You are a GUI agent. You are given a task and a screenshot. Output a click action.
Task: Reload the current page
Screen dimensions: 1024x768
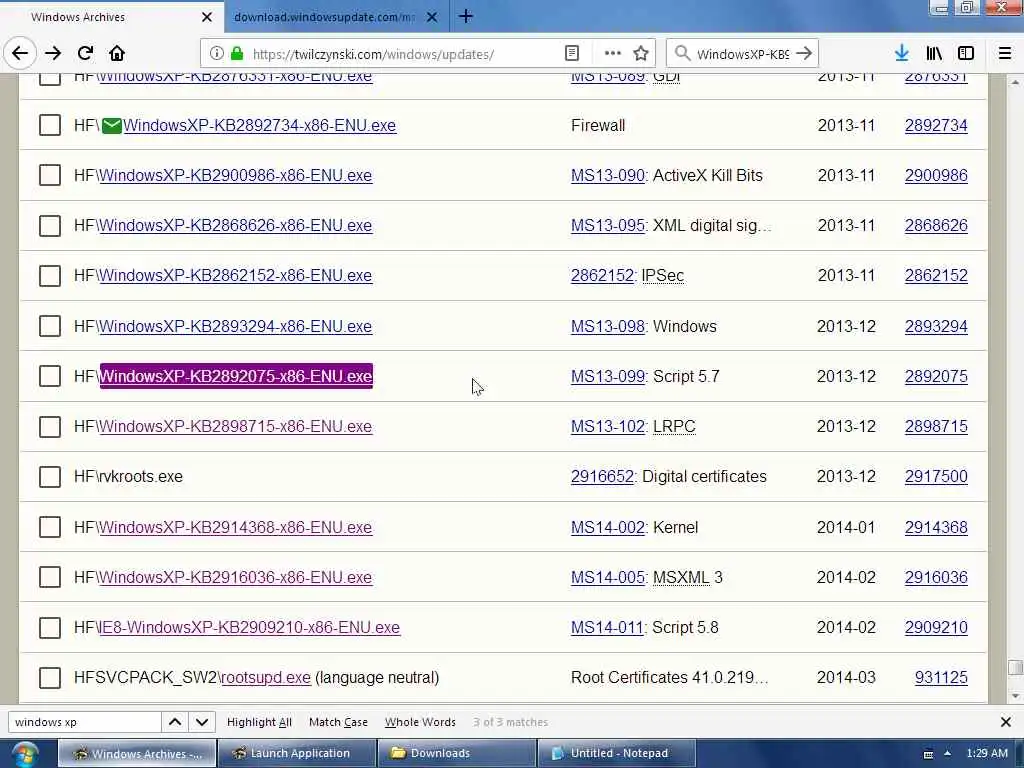click(85, 54)
